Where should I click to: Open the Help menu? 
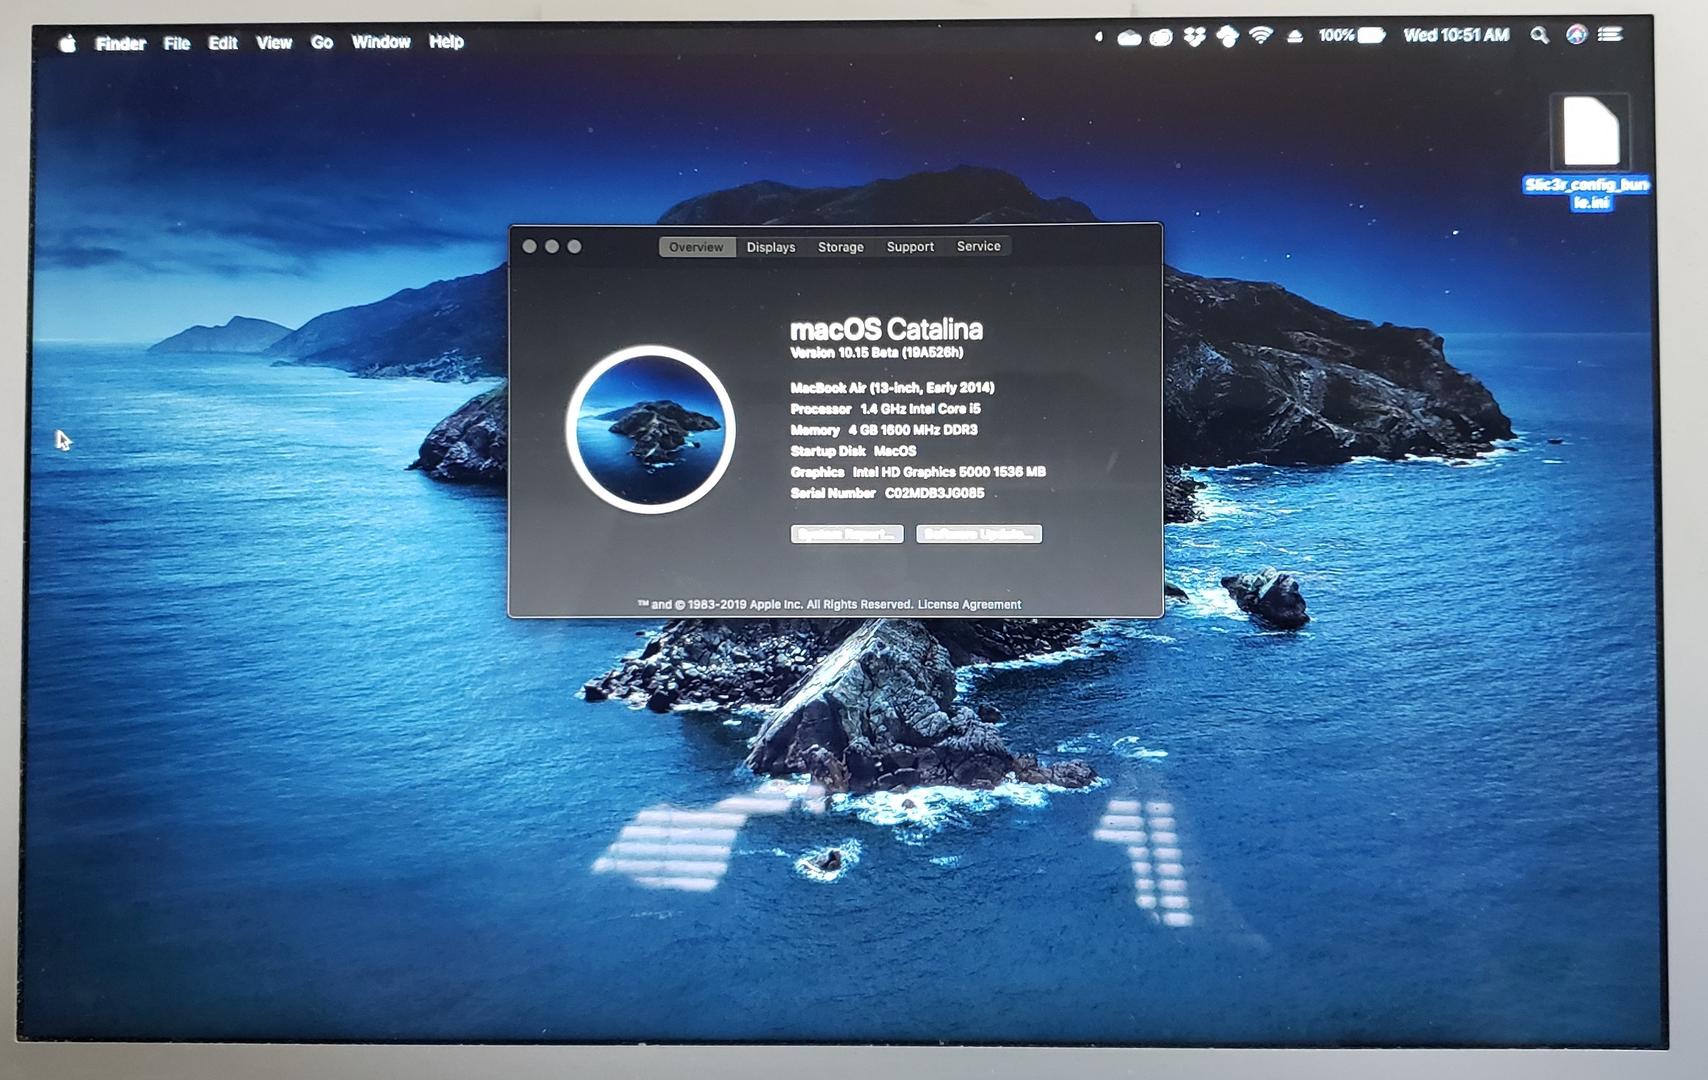tap(446, 41)
